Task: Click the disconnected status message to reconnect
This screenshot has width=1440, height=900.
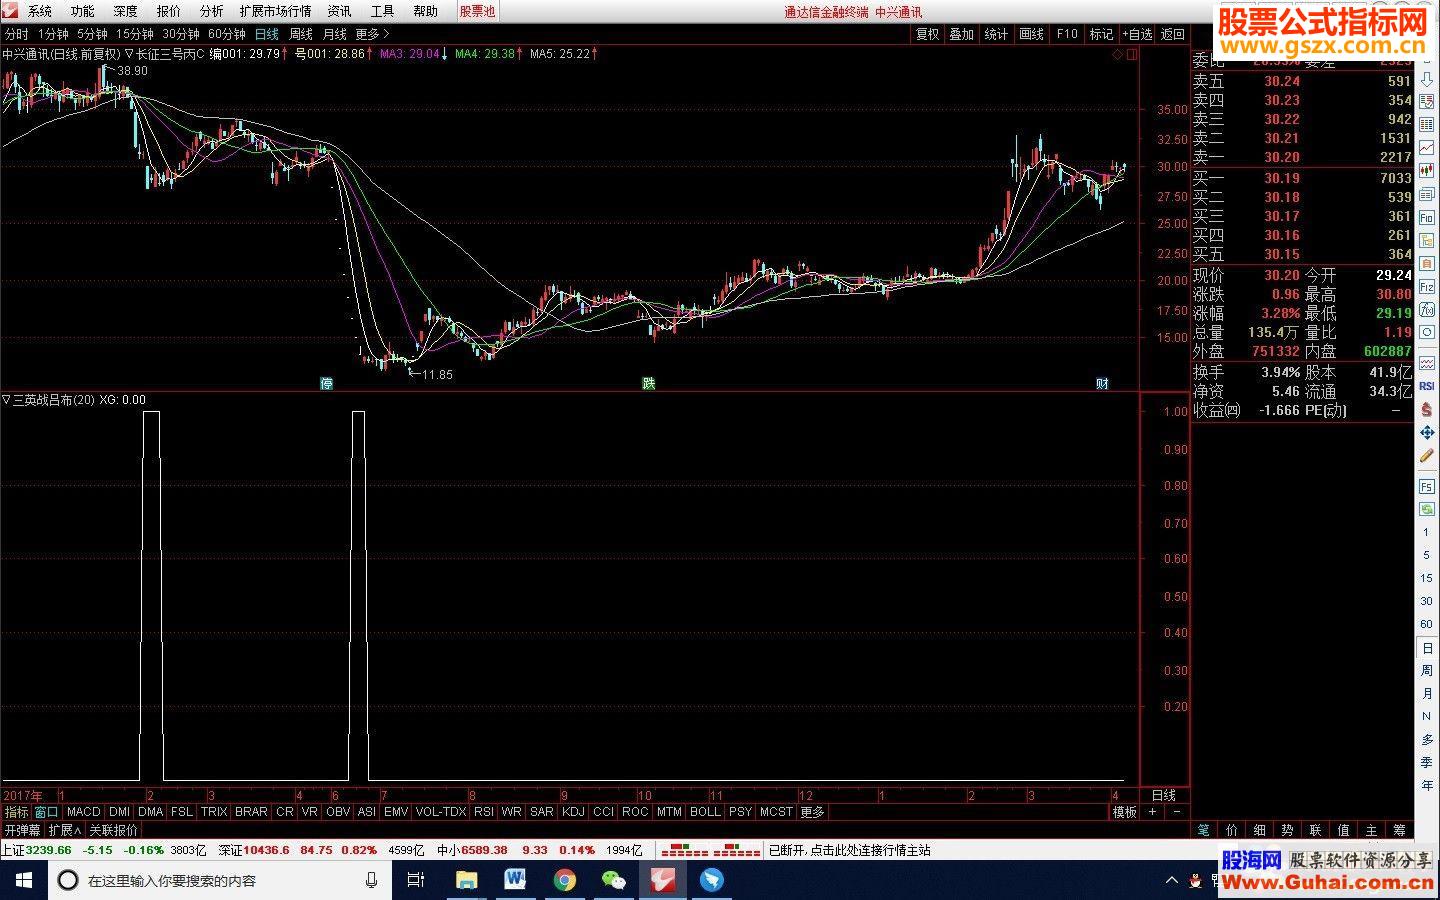Action: click(x=849, y=850)
